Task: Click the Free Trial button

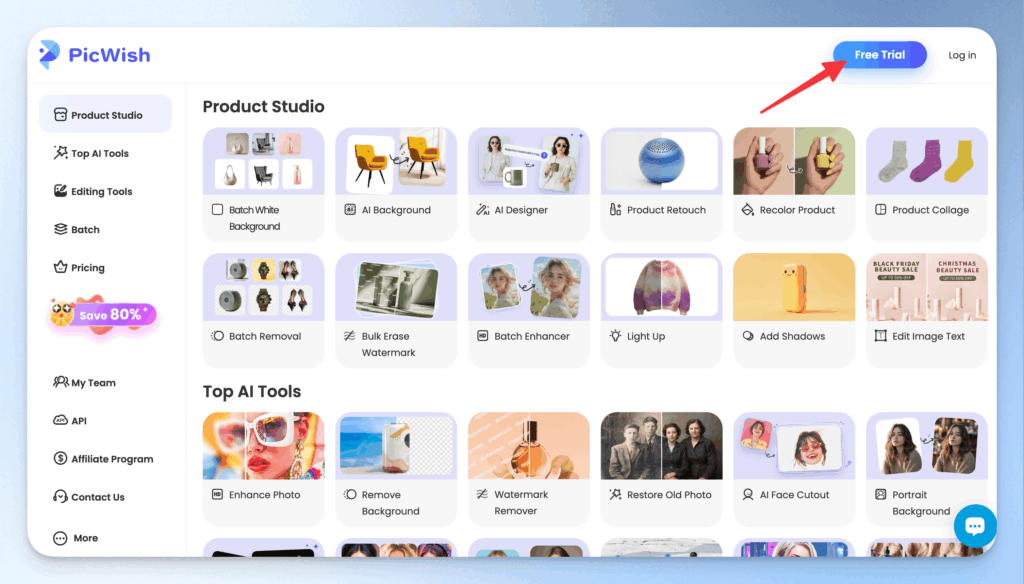Action: (x=879, y=55)
